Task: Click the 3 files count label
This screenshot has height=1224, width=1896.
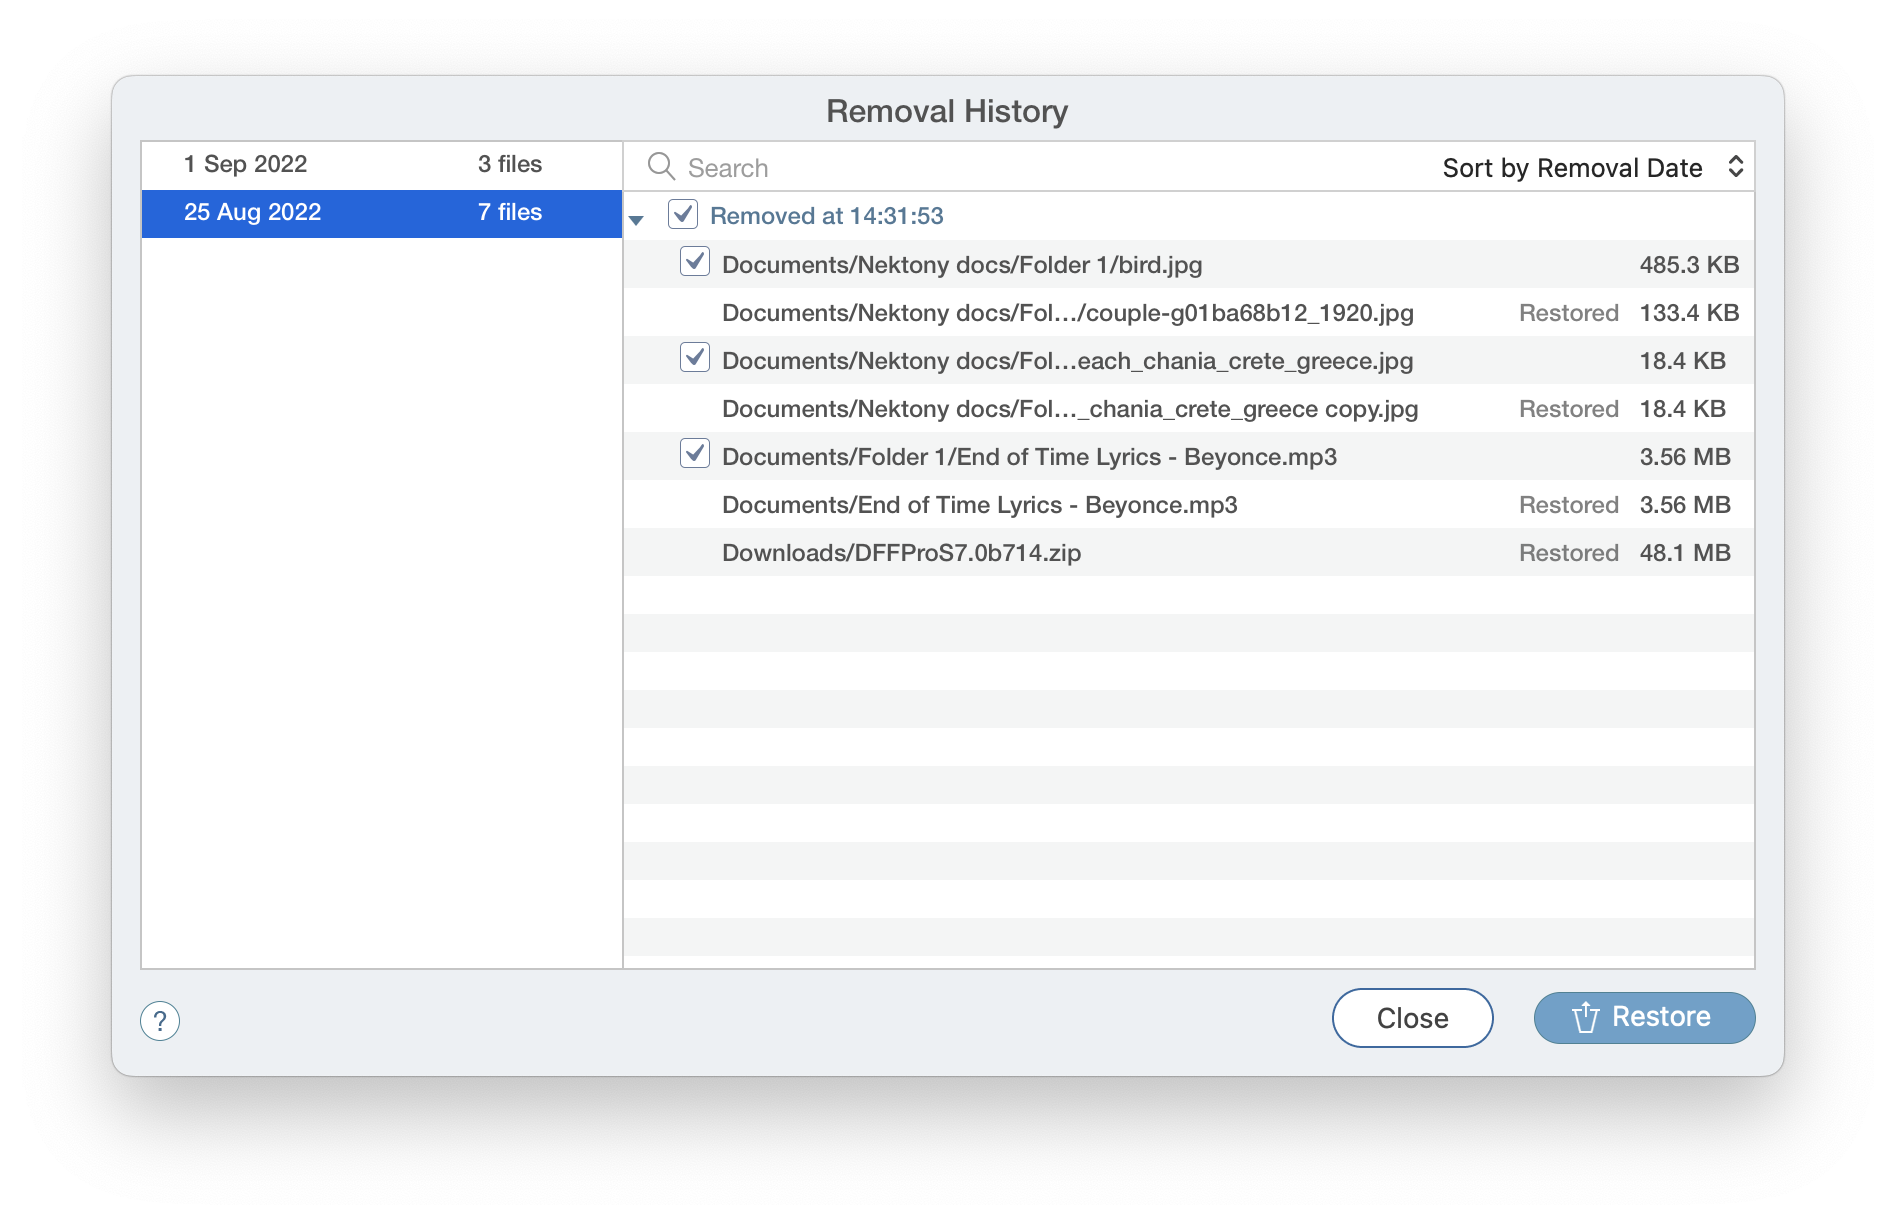Action: [510, 164]
